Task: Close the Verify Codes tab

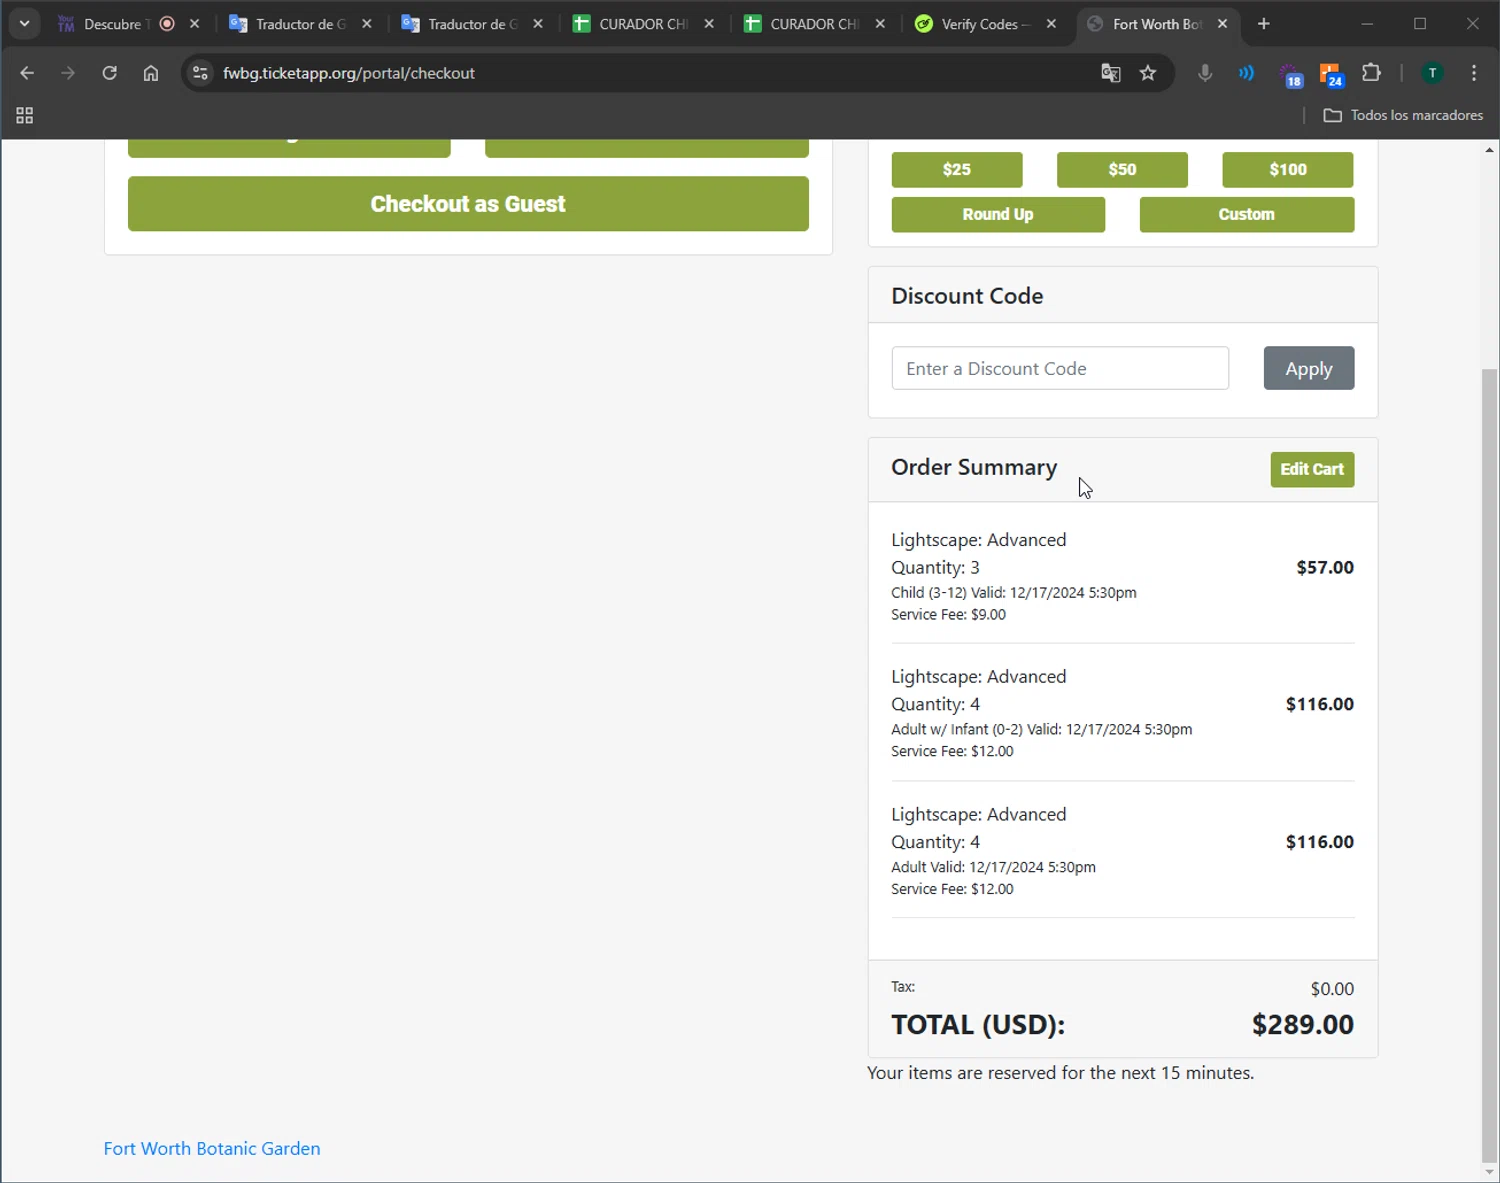Action: pos(1051,24)
